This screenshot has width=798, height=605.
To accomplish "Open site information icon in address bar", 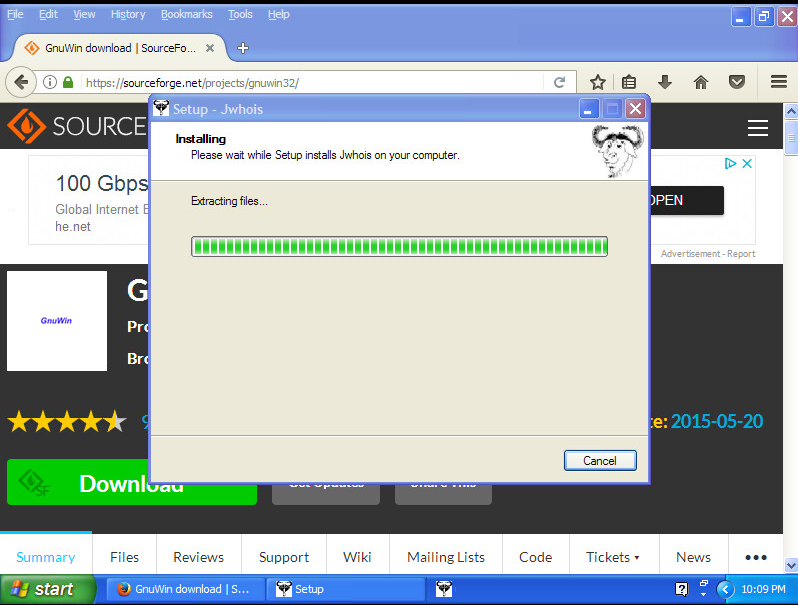I will pyautogui.click(x=49, y=82).
